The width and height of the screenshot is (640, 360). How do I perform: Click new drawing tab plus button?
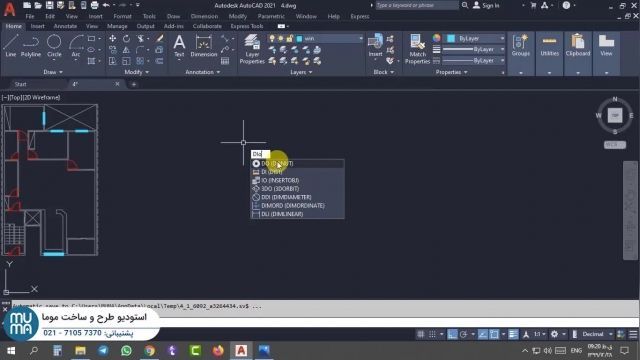[x=133, y=84]
